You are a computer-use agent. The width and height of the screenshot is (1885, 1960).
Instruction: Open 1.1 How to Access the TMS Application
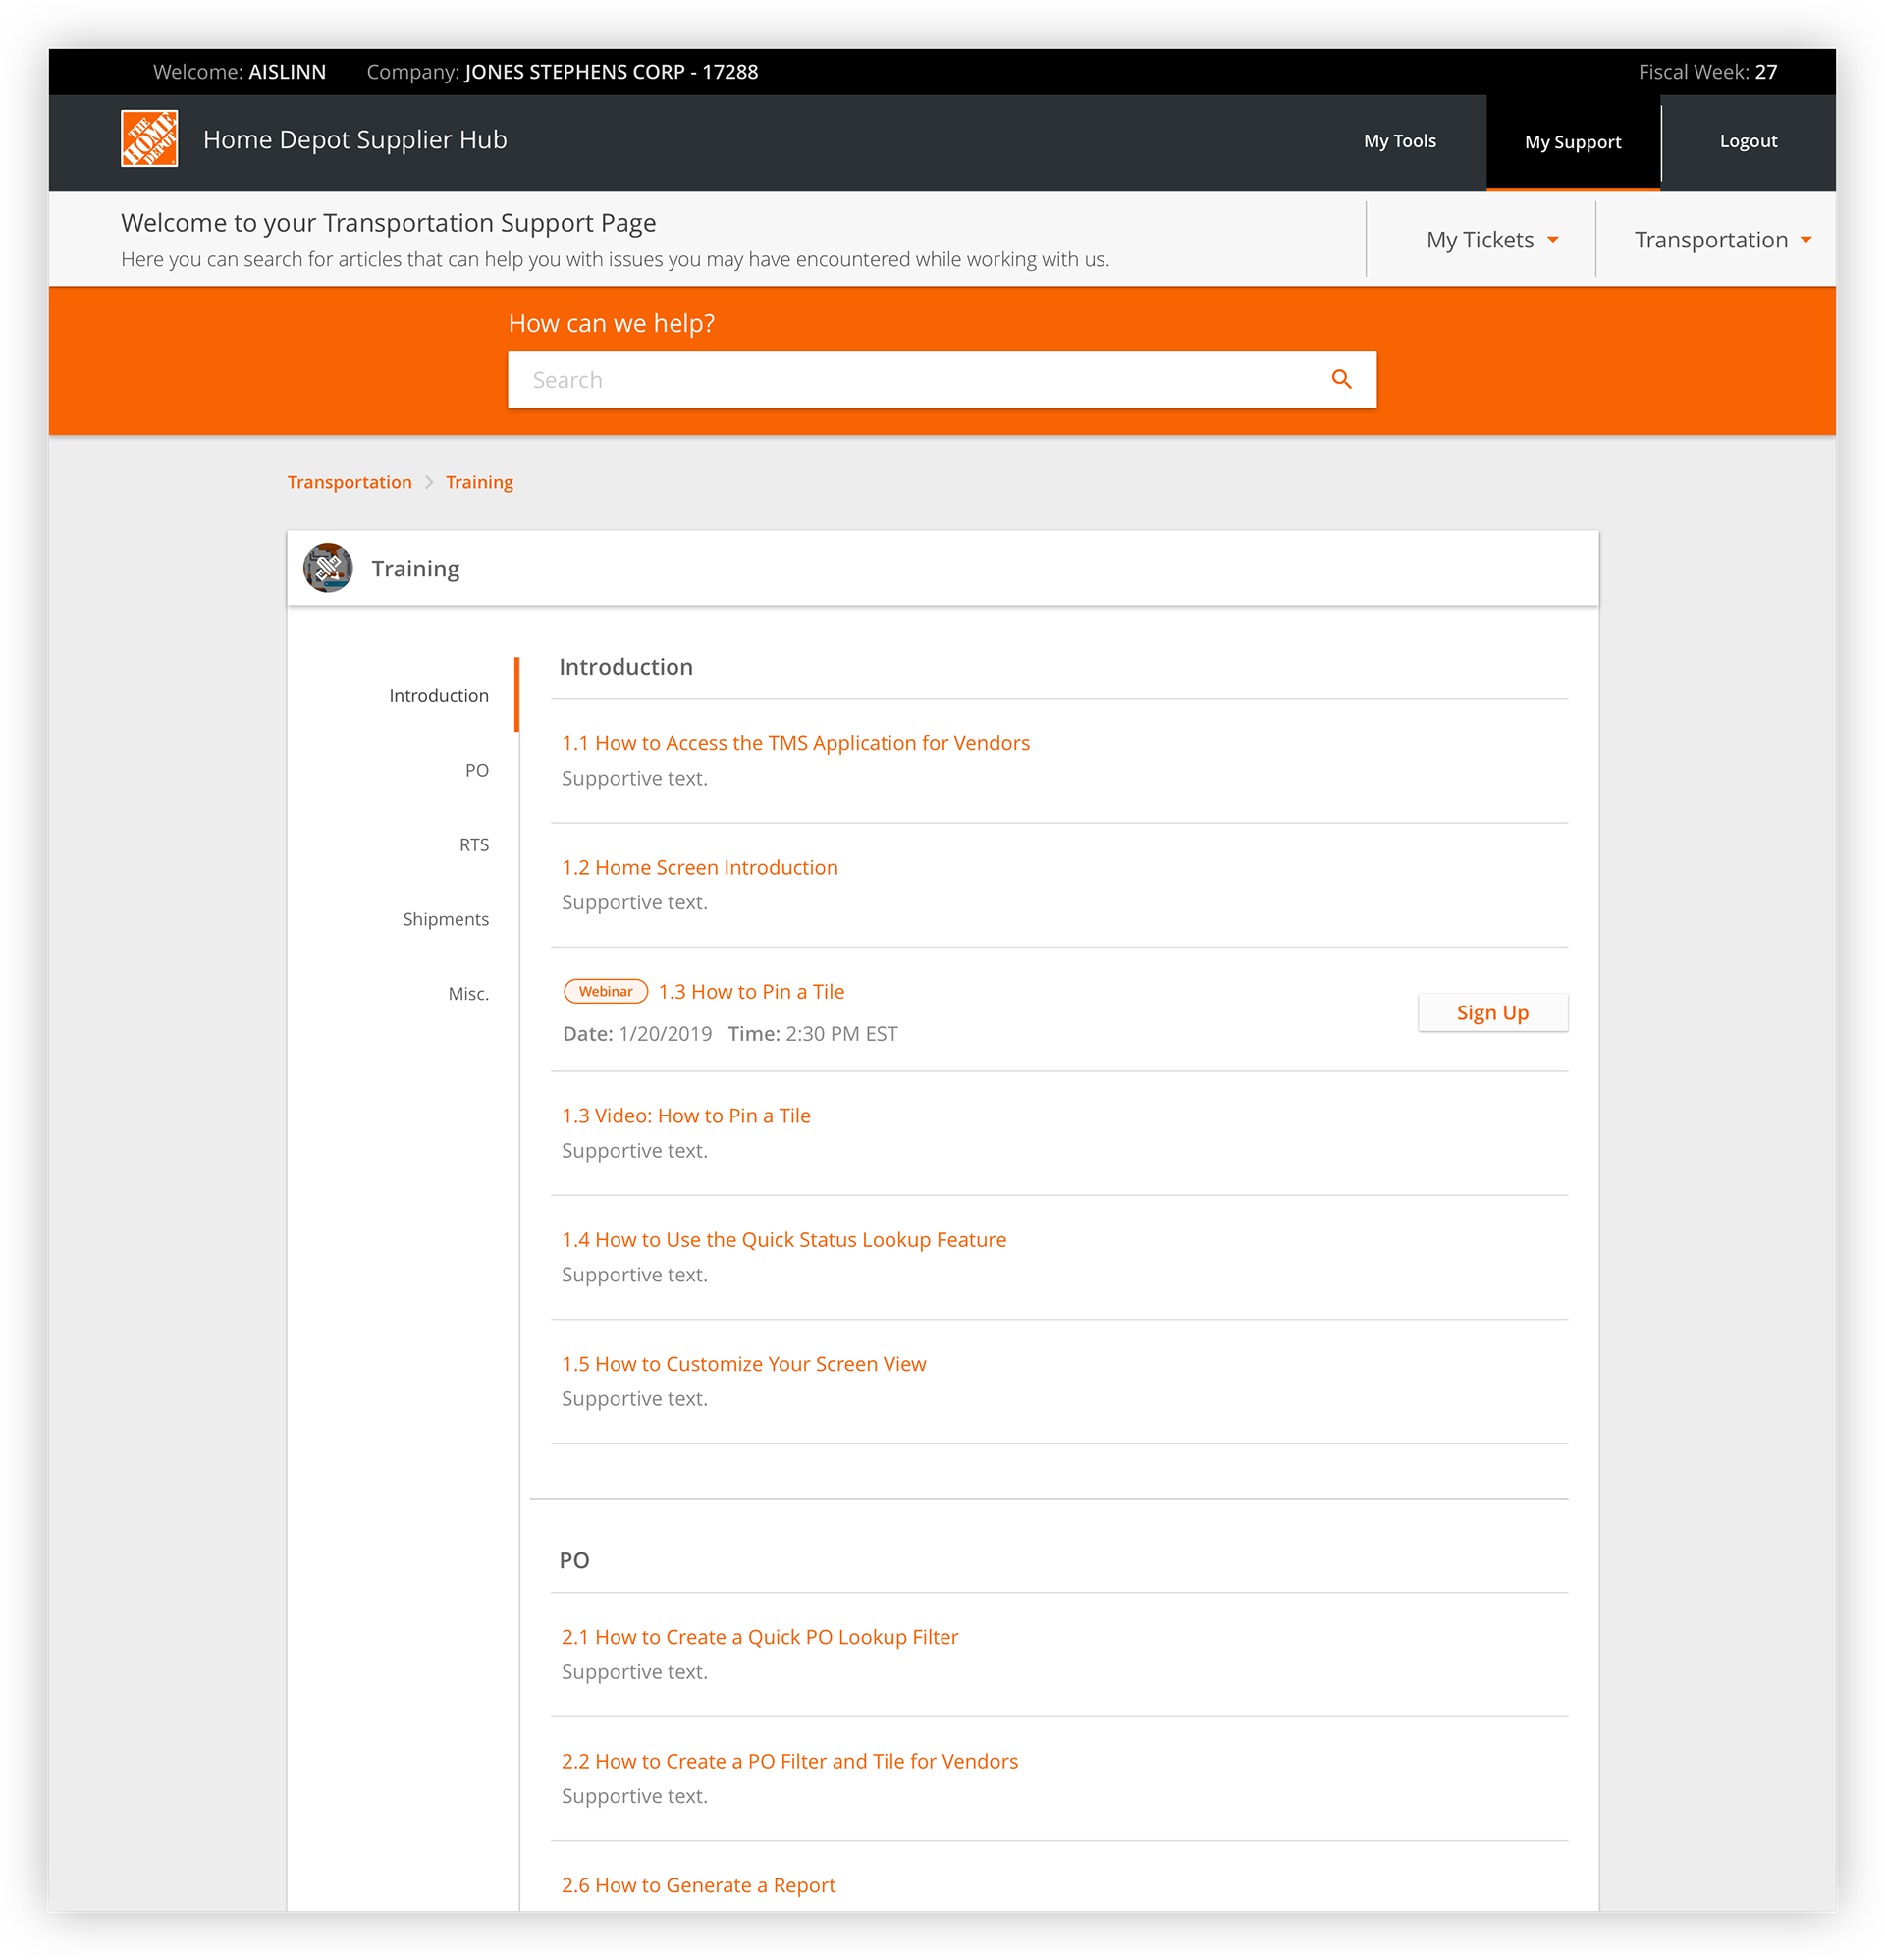[x=795, y=744]
